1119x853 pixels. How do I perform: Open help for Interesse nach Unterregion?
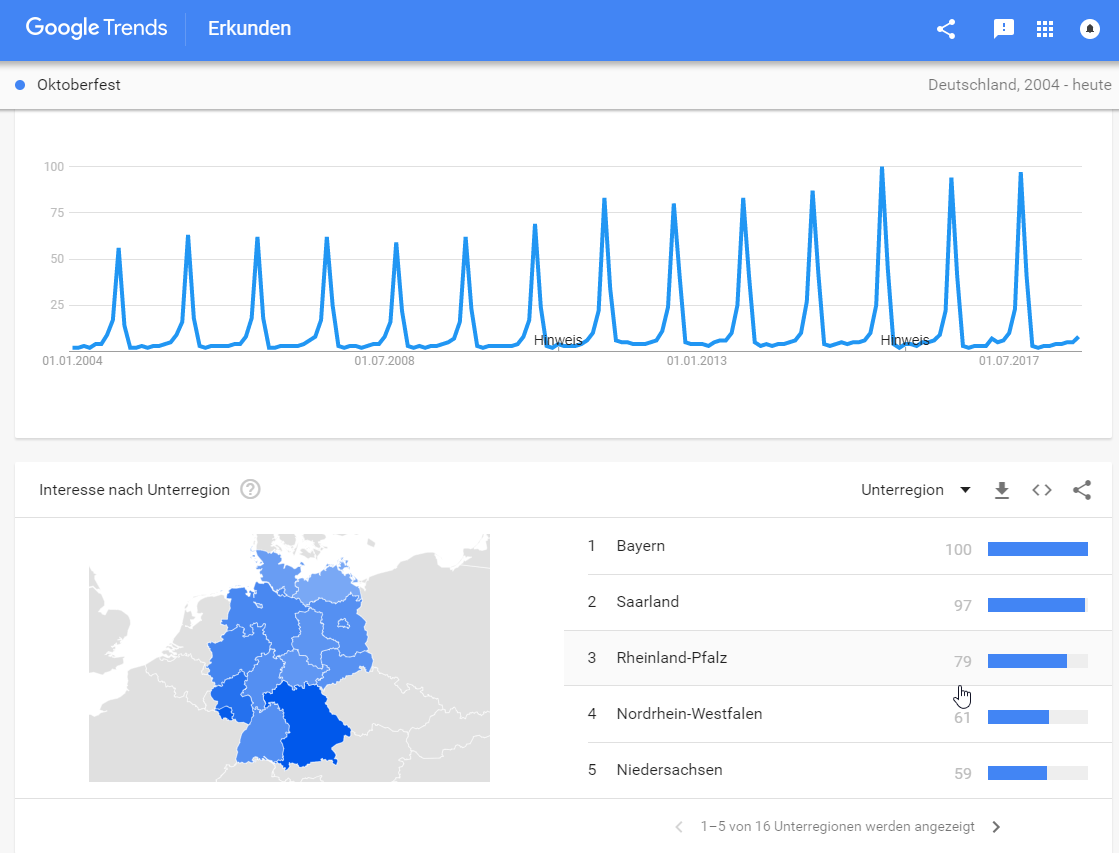click(x=251, y=490)
